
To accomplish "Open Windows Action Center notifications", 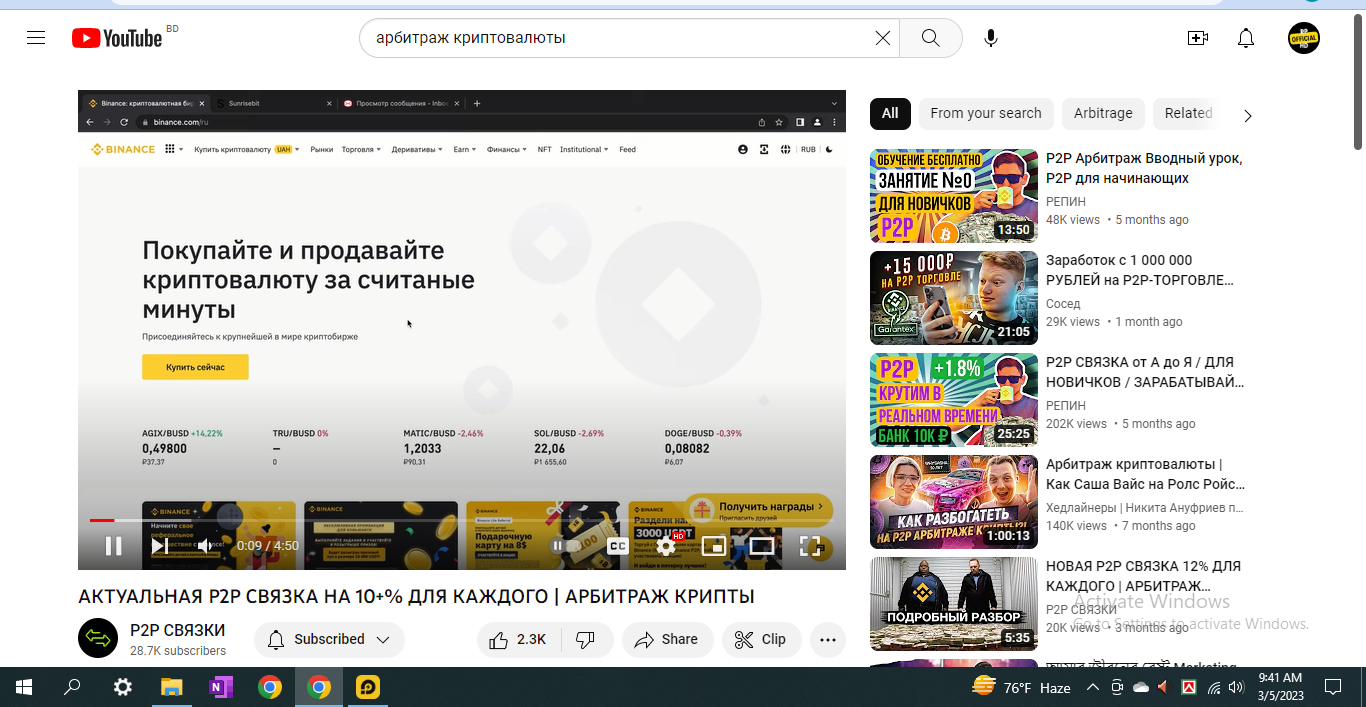I will tap(1333, 687).
